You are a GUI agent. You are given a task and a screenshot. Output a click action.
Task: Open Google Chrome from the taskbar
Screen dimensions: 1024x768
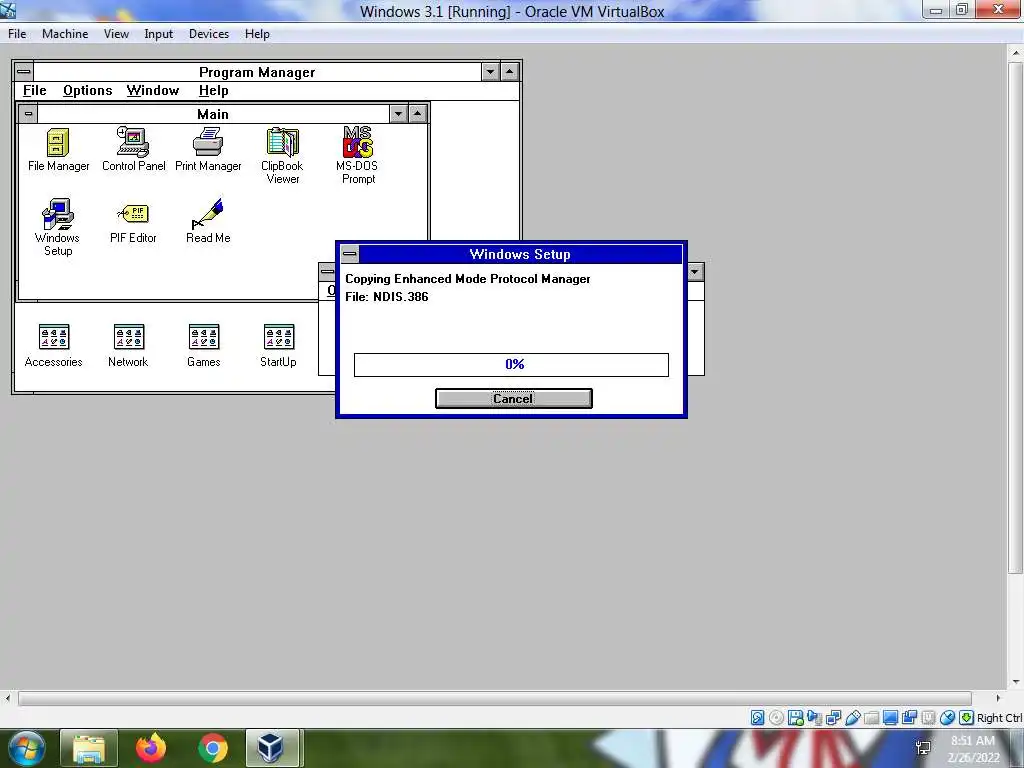[x=212, y=748]
